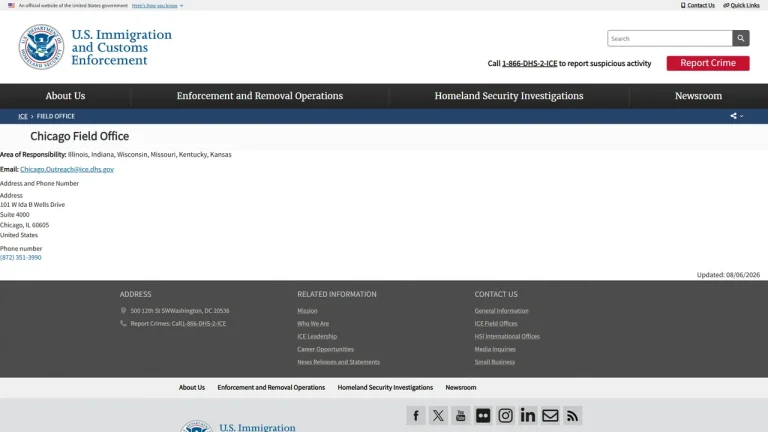Viewport: 768px width, 432px height.
Task: Open the Mission footer link
Action: point(307,311)
